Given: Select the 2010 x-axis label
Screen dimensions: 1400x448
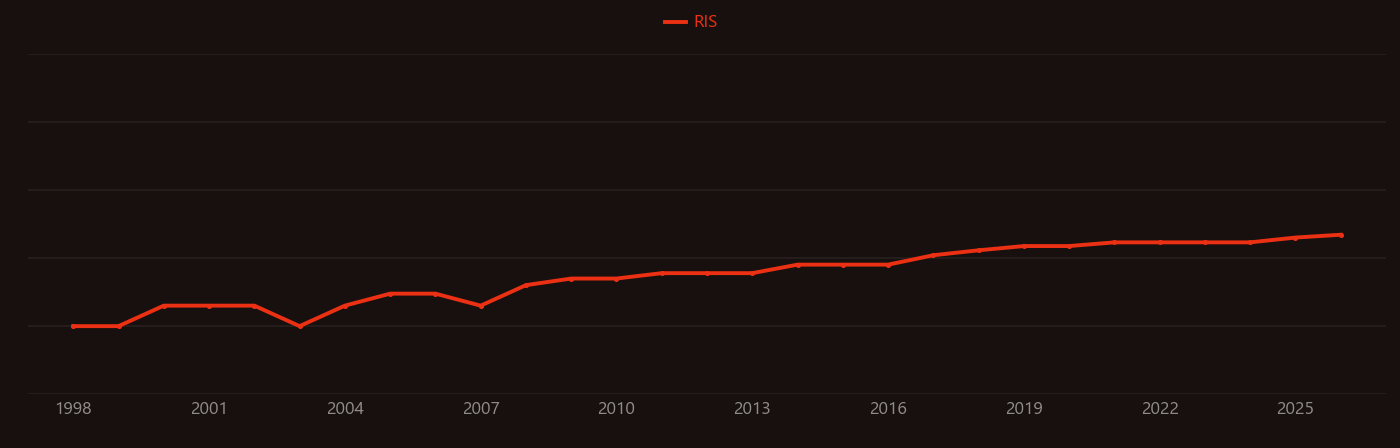Looking at the screenshot, I should [616, 409].
